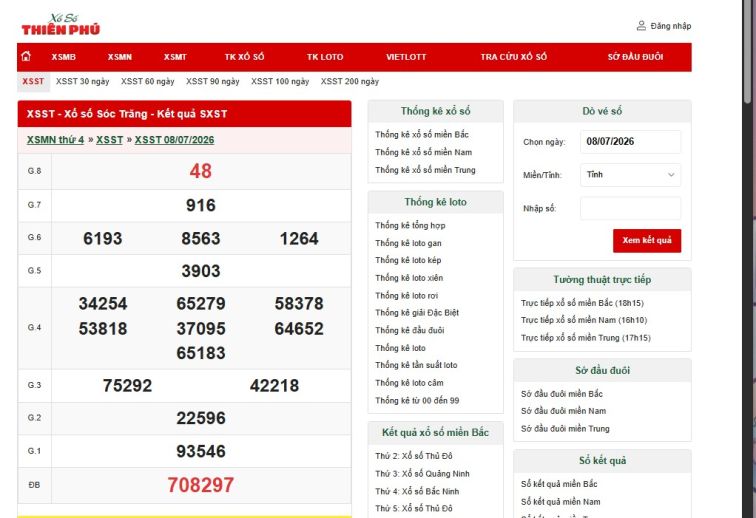Open the SỚ ĐẦU ĐUÔI menu
The width and height of the screenshot is (756, 518).
(x=635, y=57)
